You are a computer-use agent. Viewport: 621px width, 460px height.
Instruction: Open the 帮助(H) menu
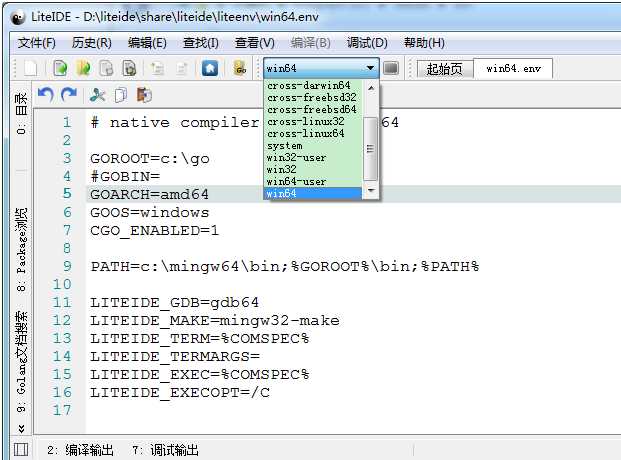424,42
